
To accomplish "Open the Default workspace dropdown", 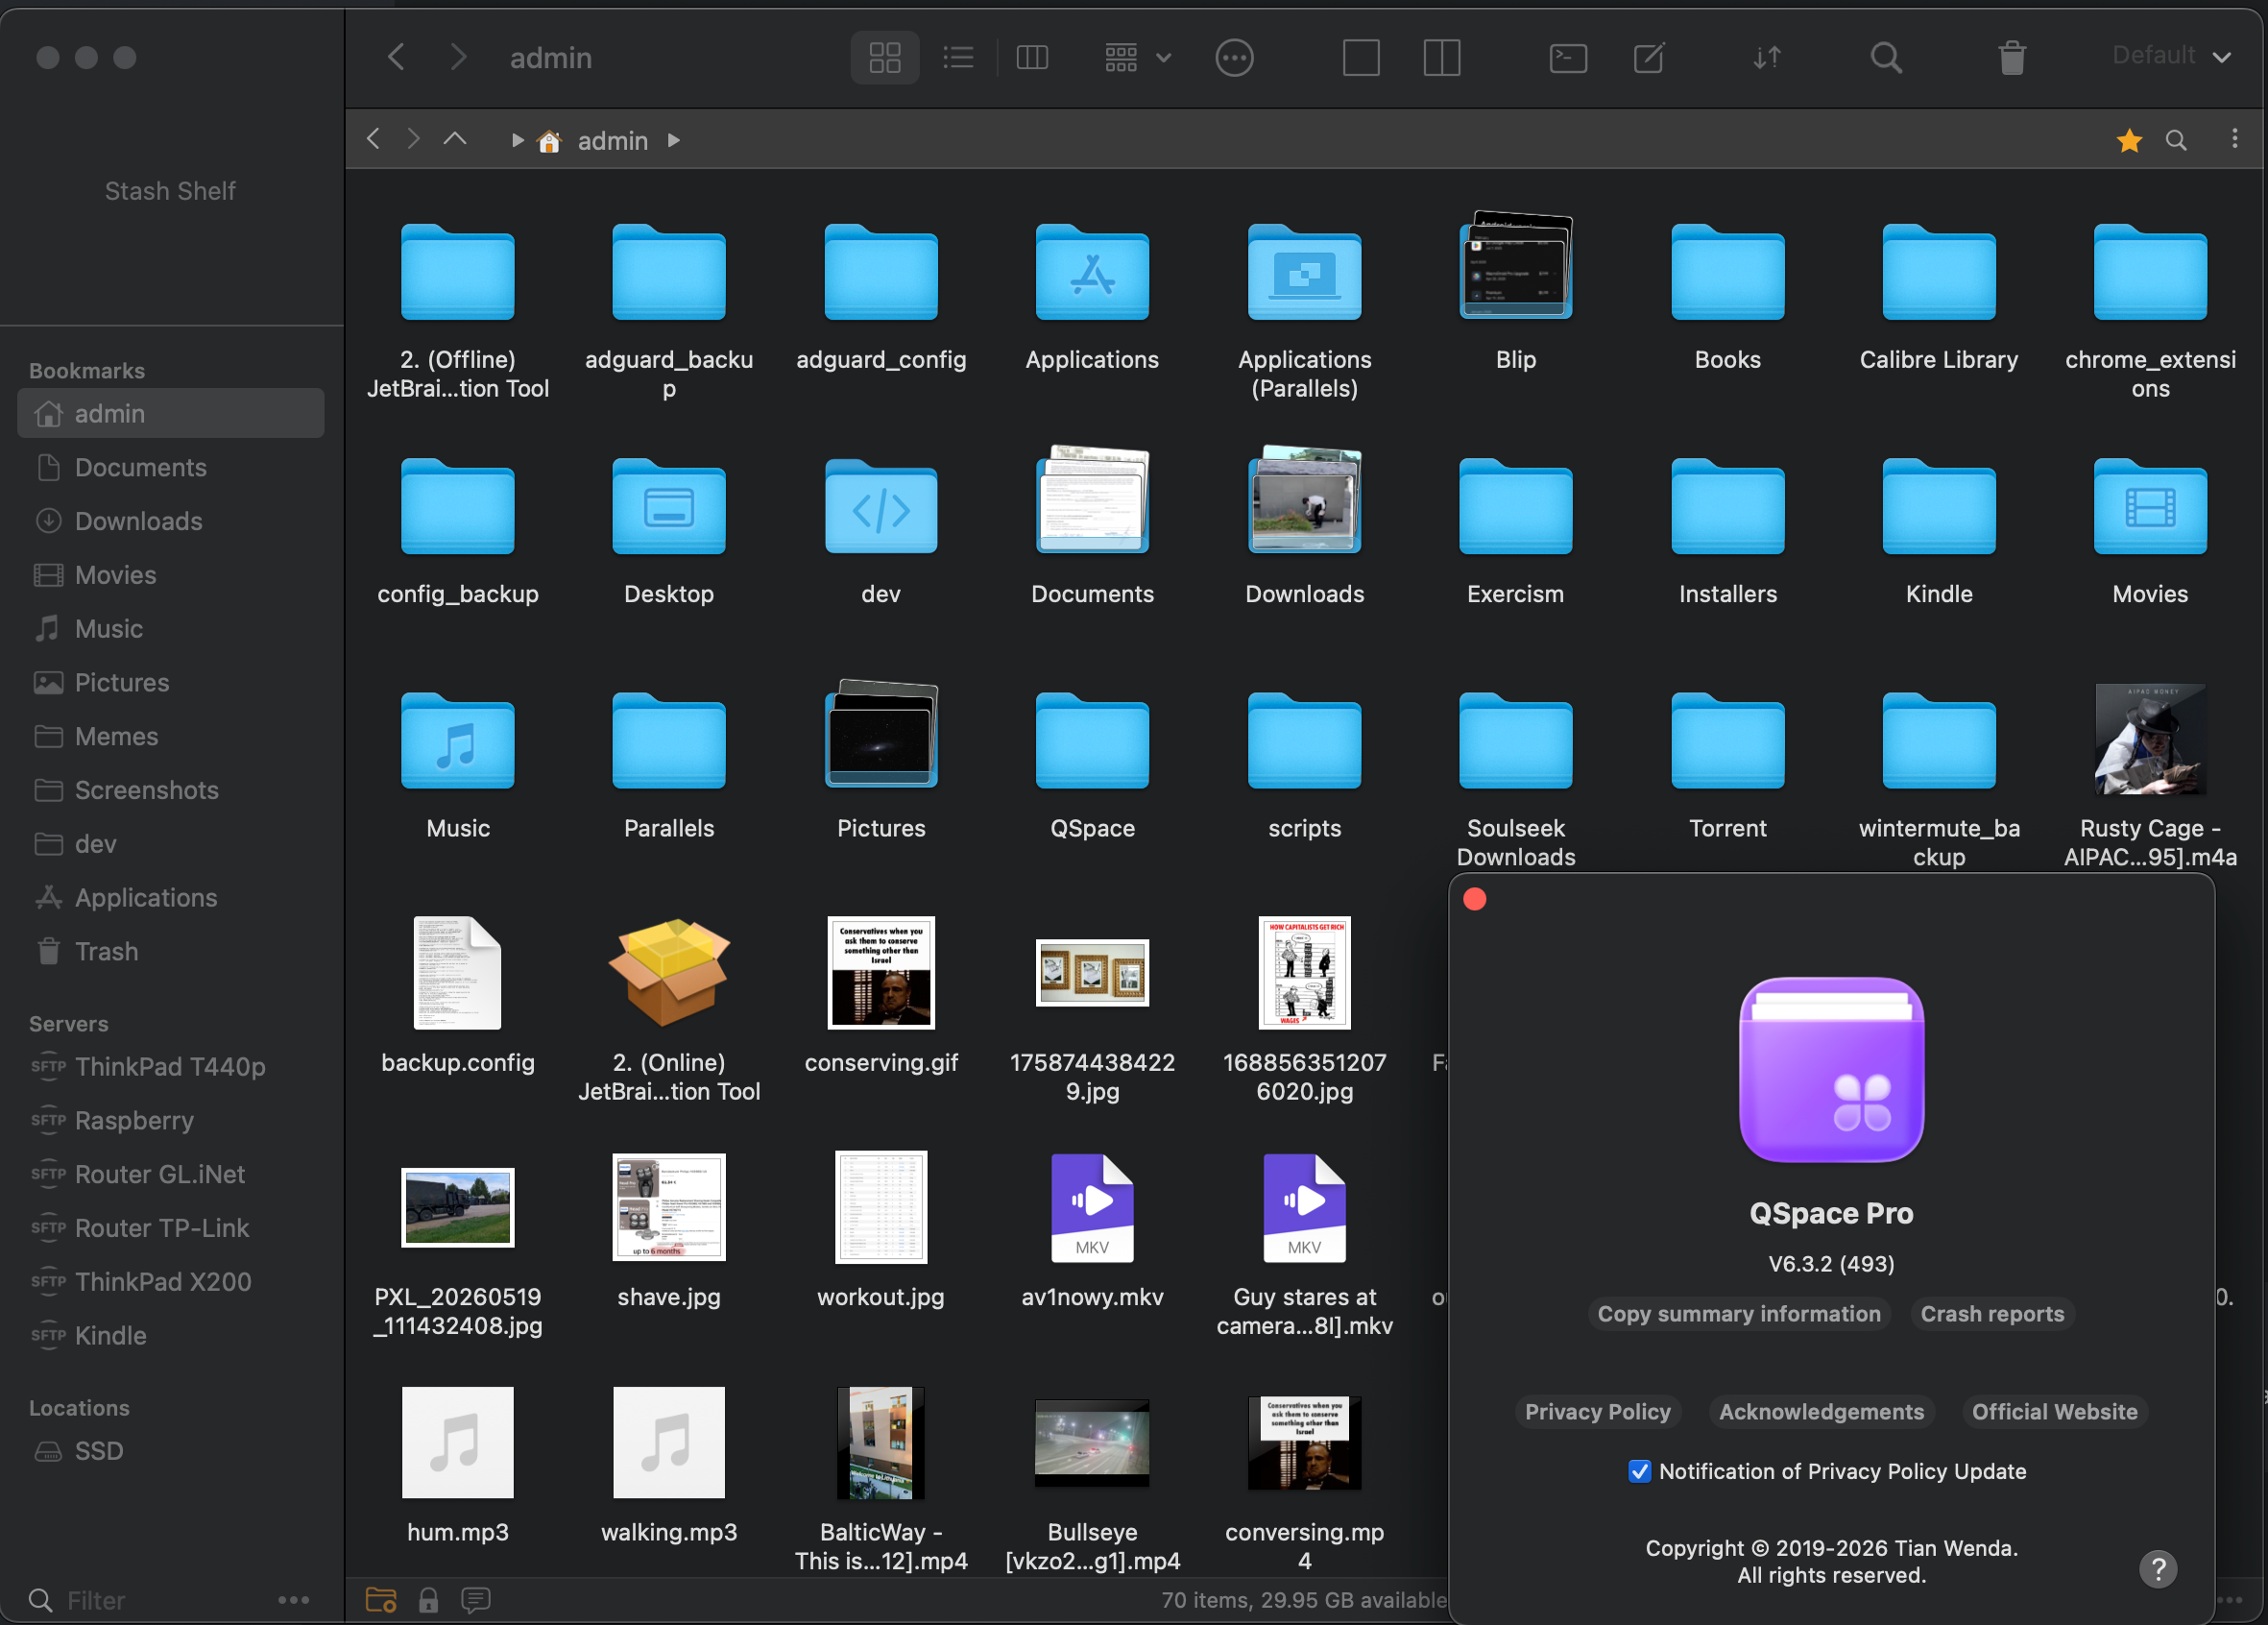I will pos(2171,55).
